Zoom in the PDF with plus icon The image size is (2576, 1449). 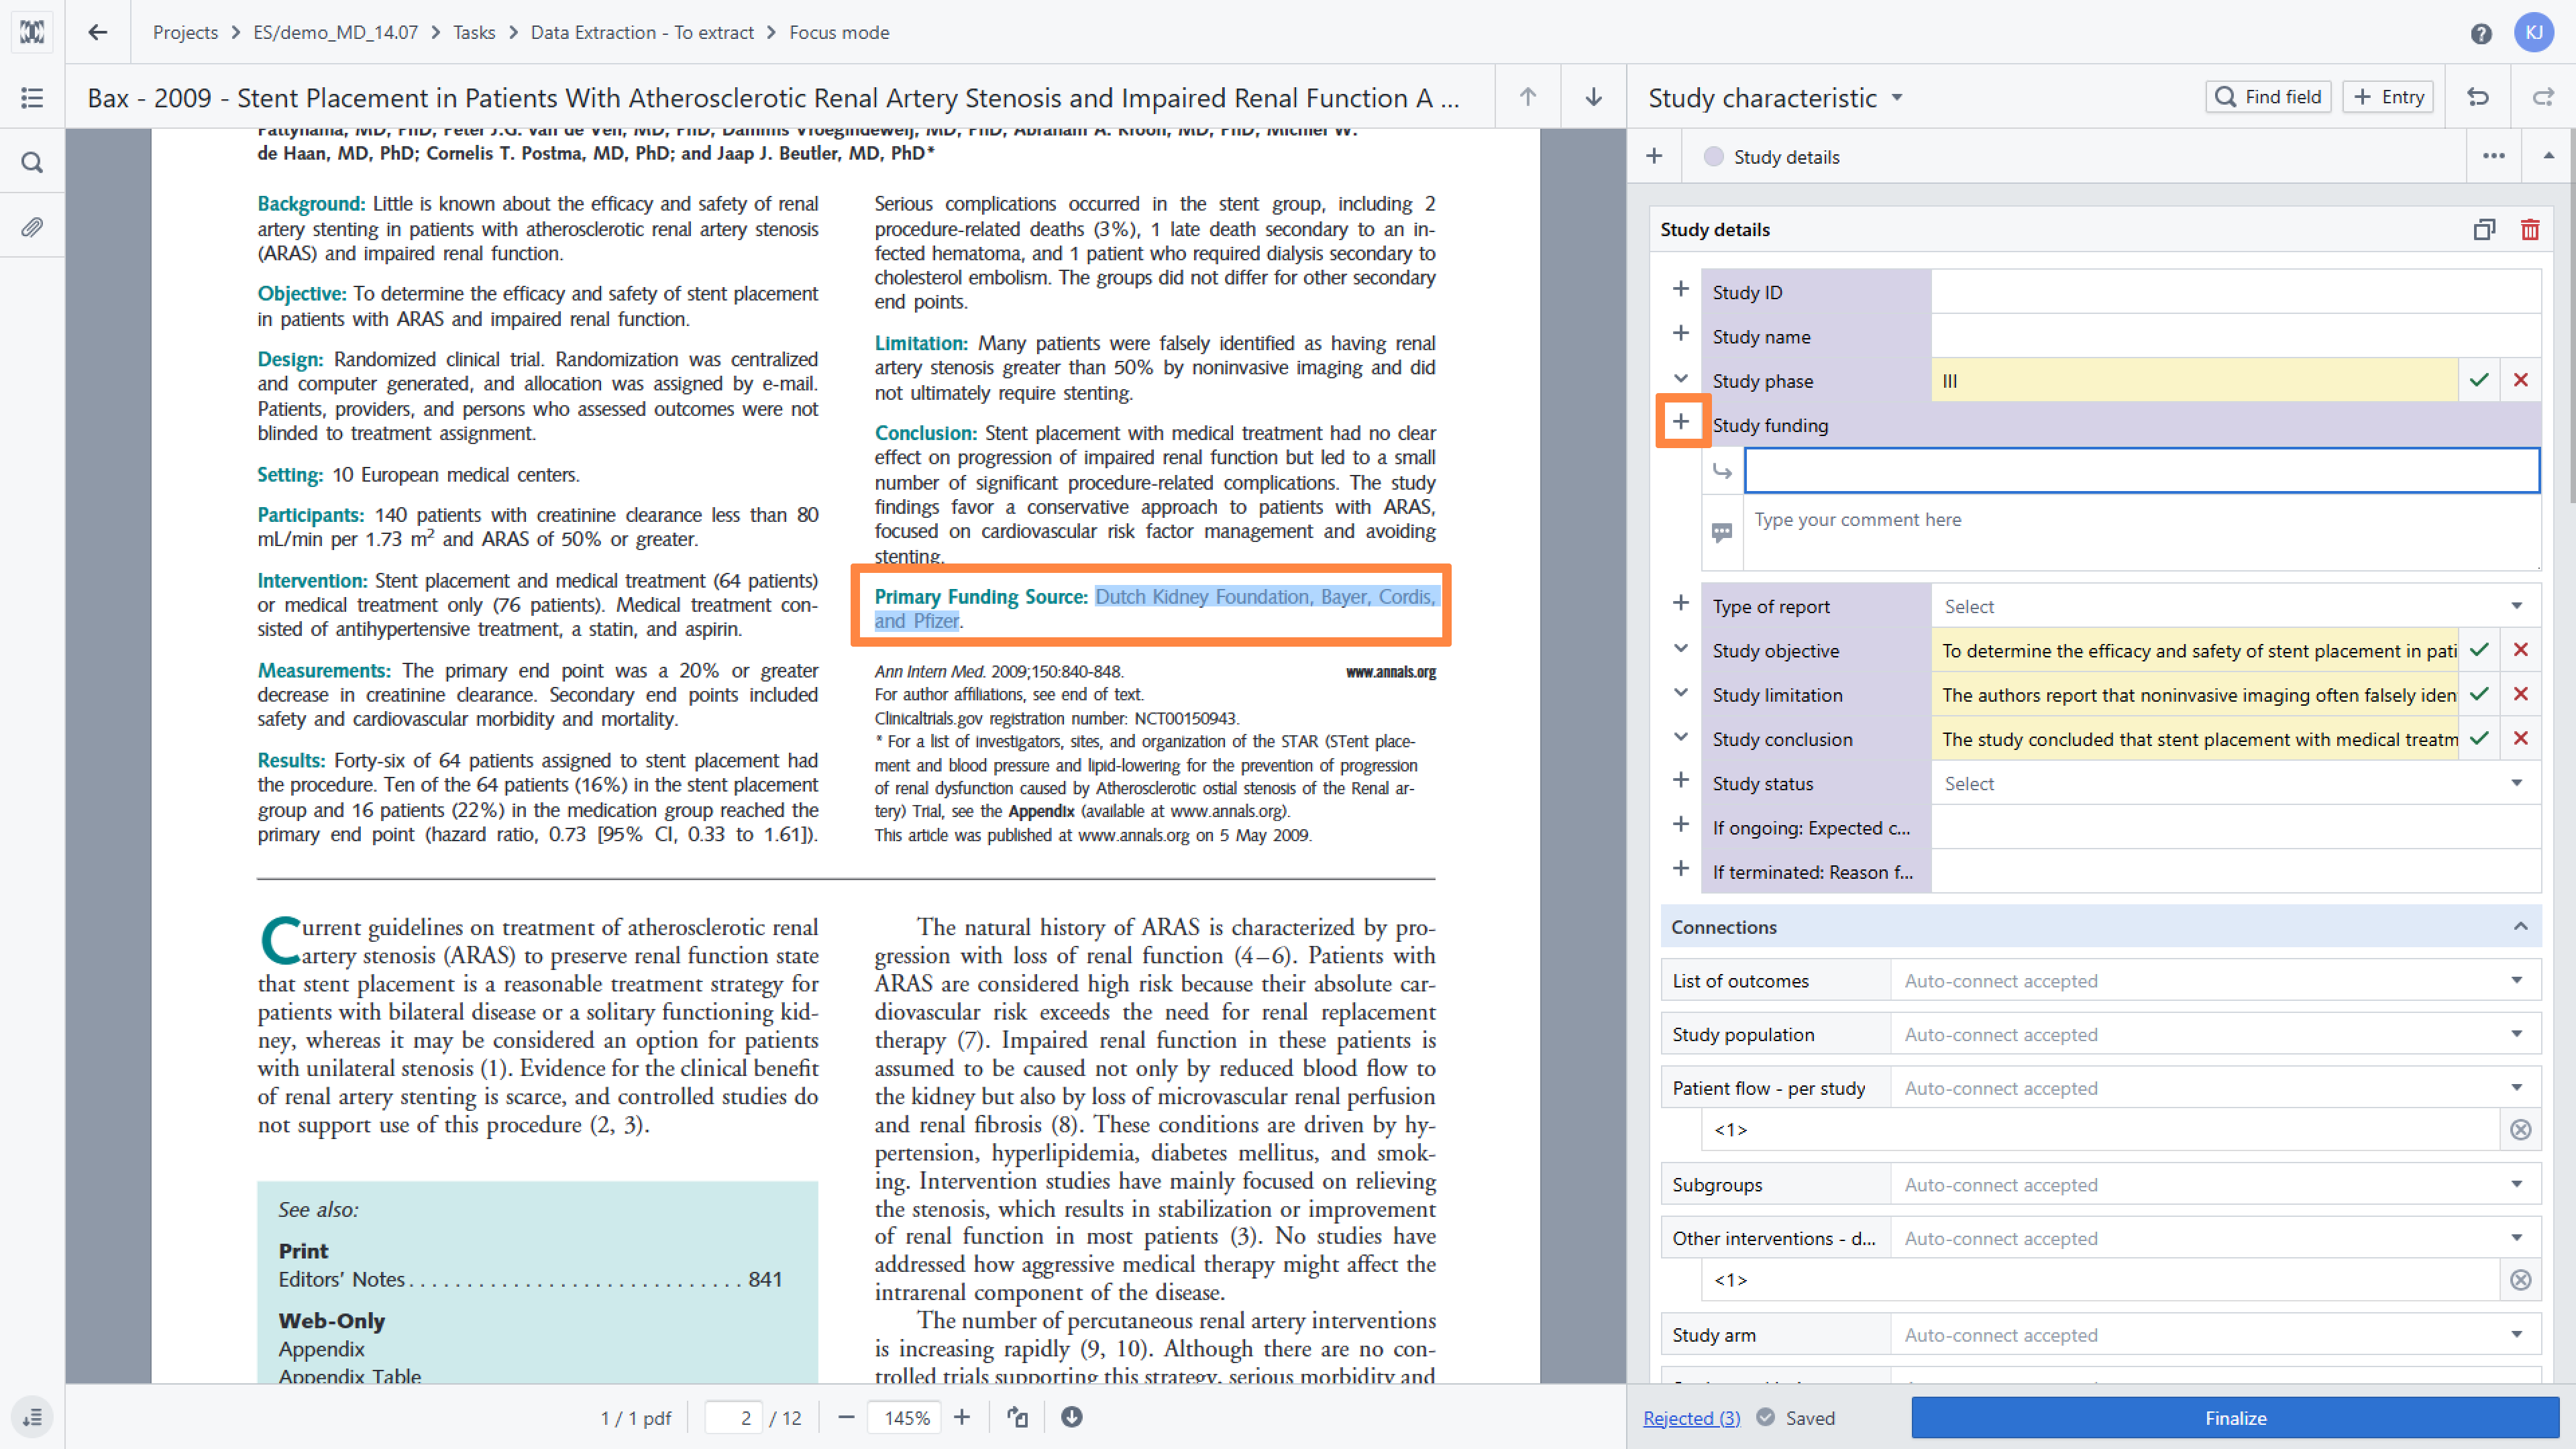(962, 1417)
